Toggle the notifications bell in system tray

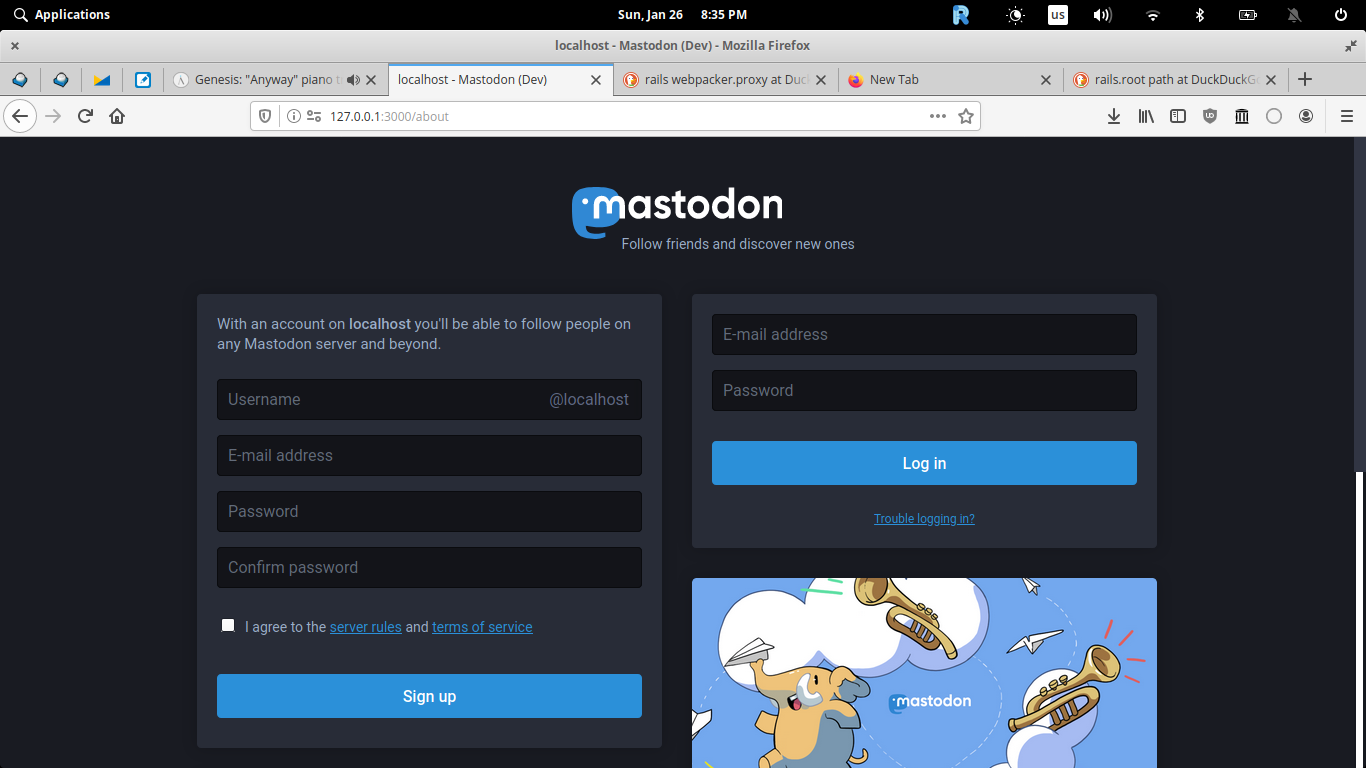click(1294, 15)
